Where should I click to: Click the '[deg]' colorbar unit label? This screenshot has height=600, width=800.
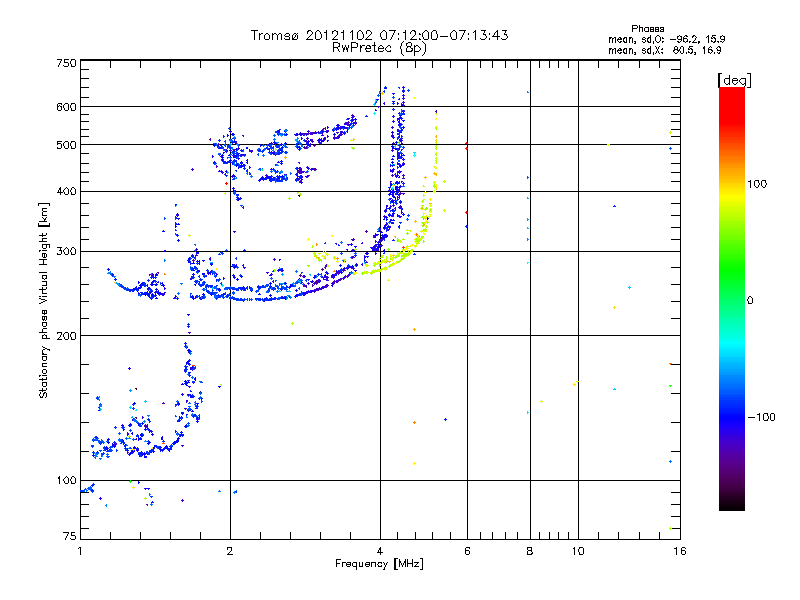point(734,80)
